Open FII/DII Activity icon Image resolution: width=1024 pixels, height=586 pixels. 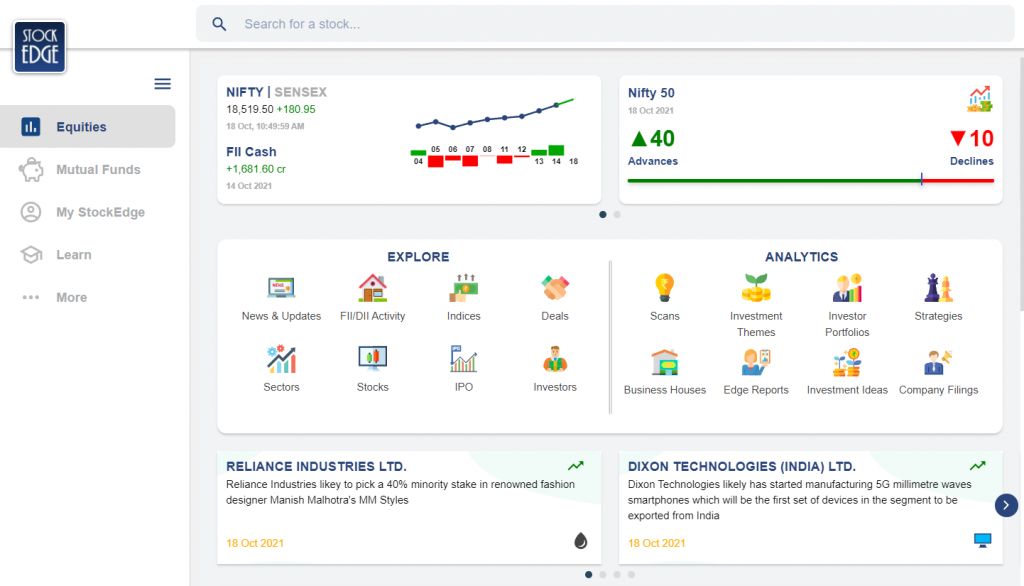pyautogui.click(x=372, y=287)
